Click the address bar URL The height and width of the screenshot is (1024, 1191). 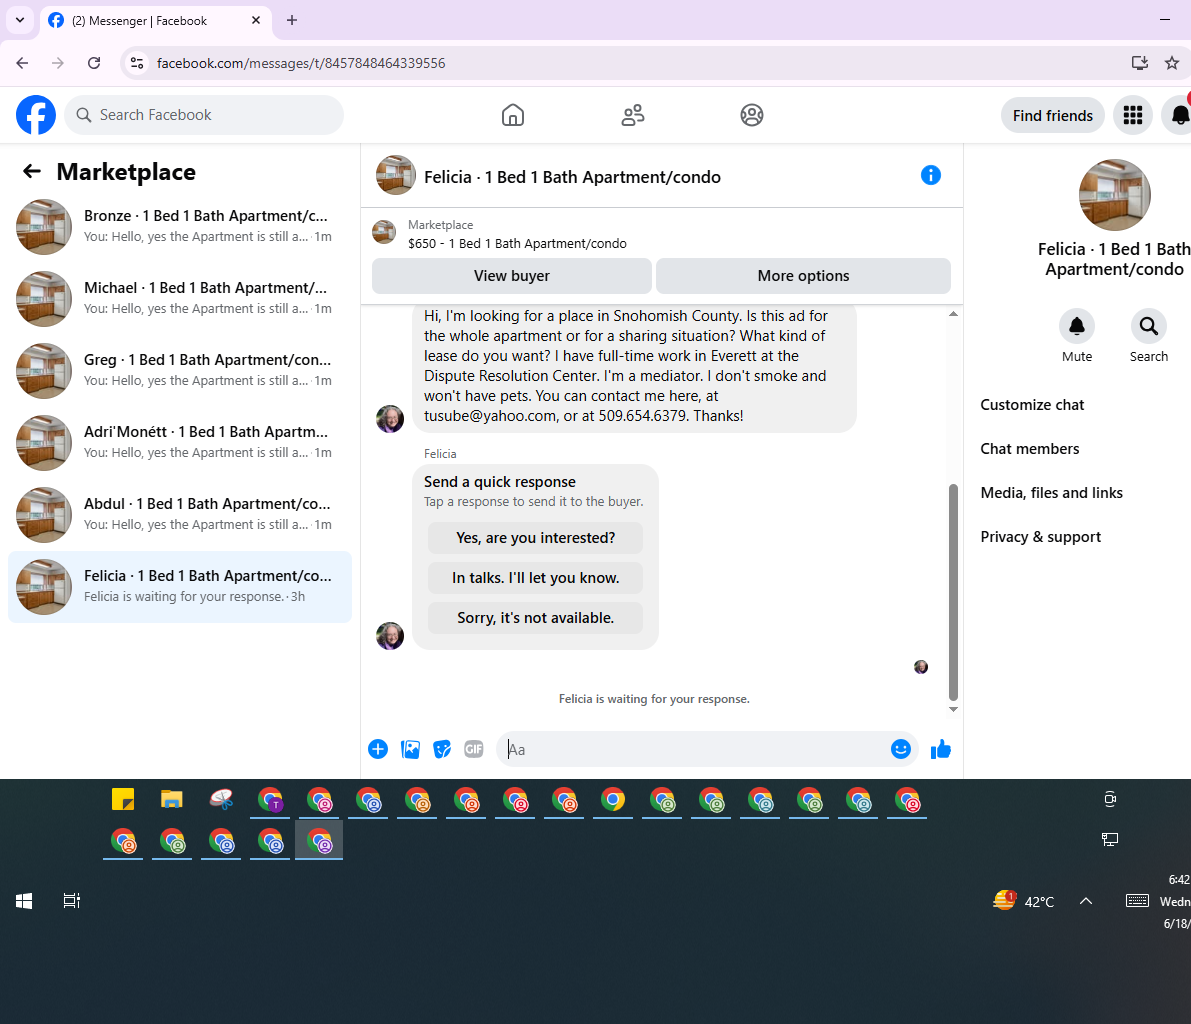click(x=301, y=63)
